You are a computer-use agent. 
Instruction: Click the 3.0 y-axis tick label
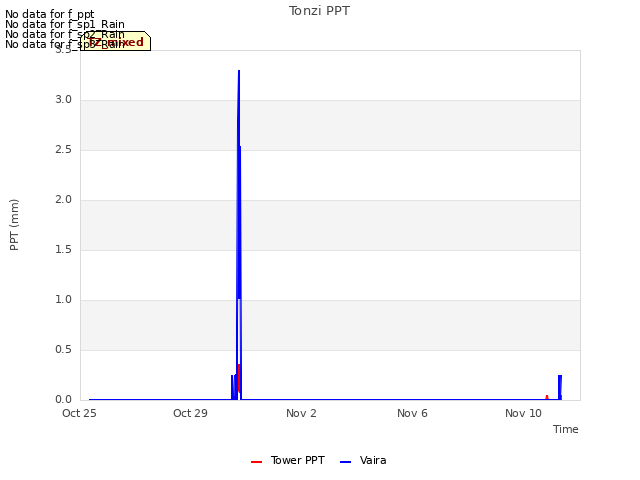pos(63,100)
